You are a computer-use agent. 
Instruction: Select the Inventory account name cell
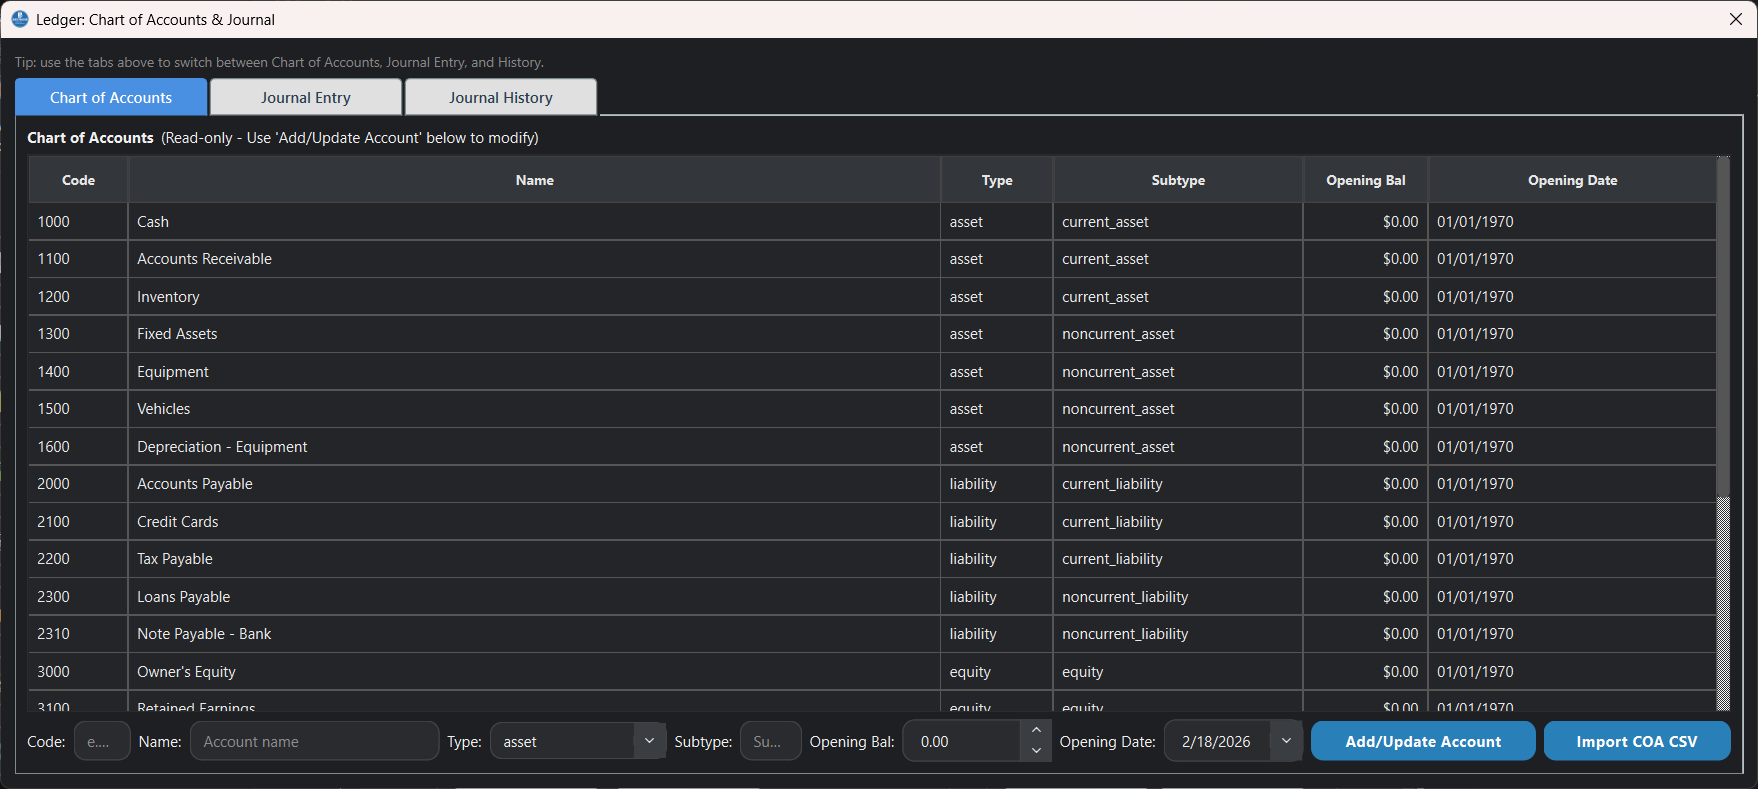pos(534,296)
